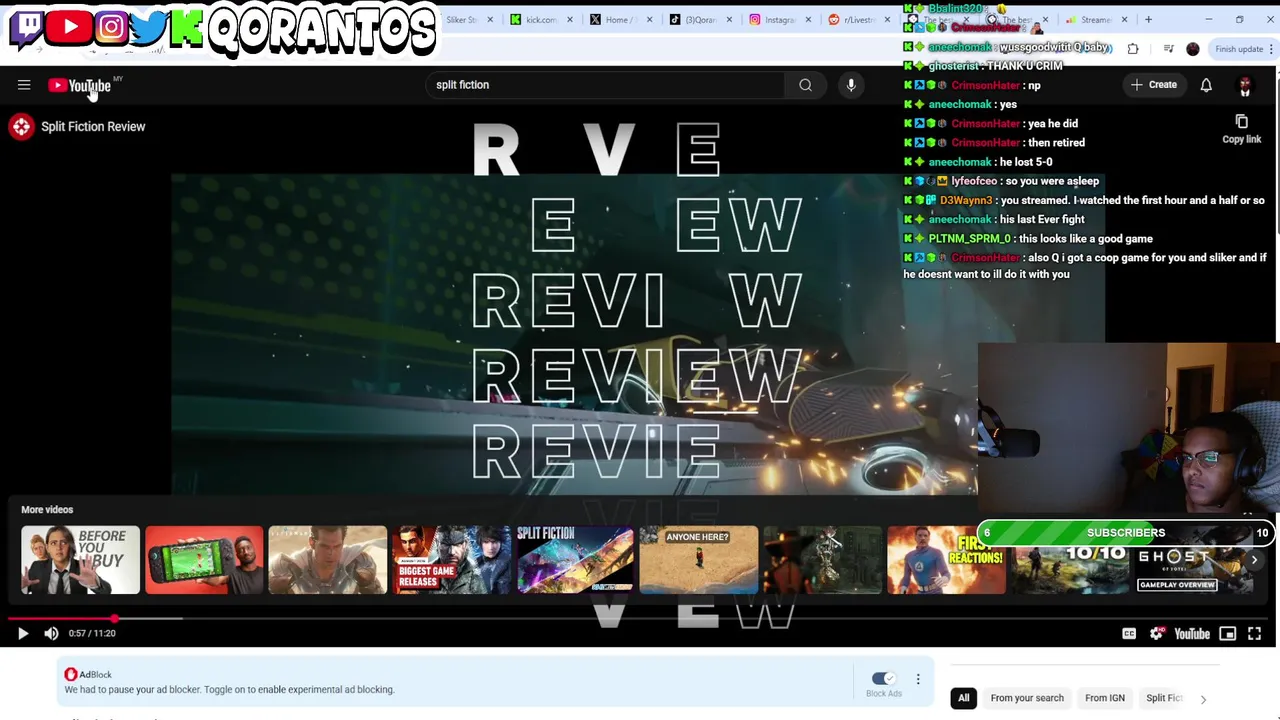Screen dimensions: 1280x720
Task: Open the Before You Buy thumbnail
Action: click(81, 560)
